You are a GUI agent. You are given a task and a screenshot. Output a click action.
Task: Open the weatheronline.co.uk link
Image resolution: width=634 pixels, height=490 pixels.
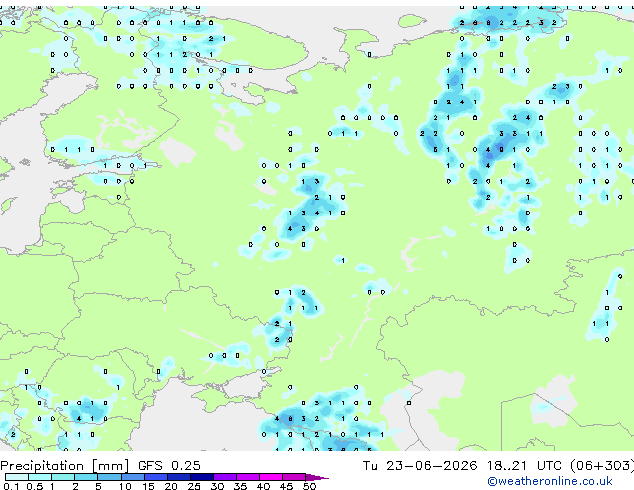tap(550, 481)
